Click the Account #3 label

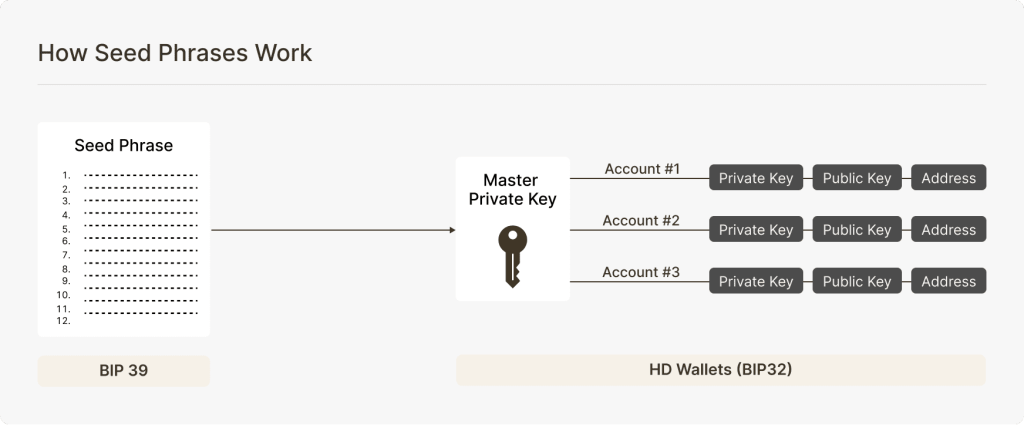[x=641, y=272]
